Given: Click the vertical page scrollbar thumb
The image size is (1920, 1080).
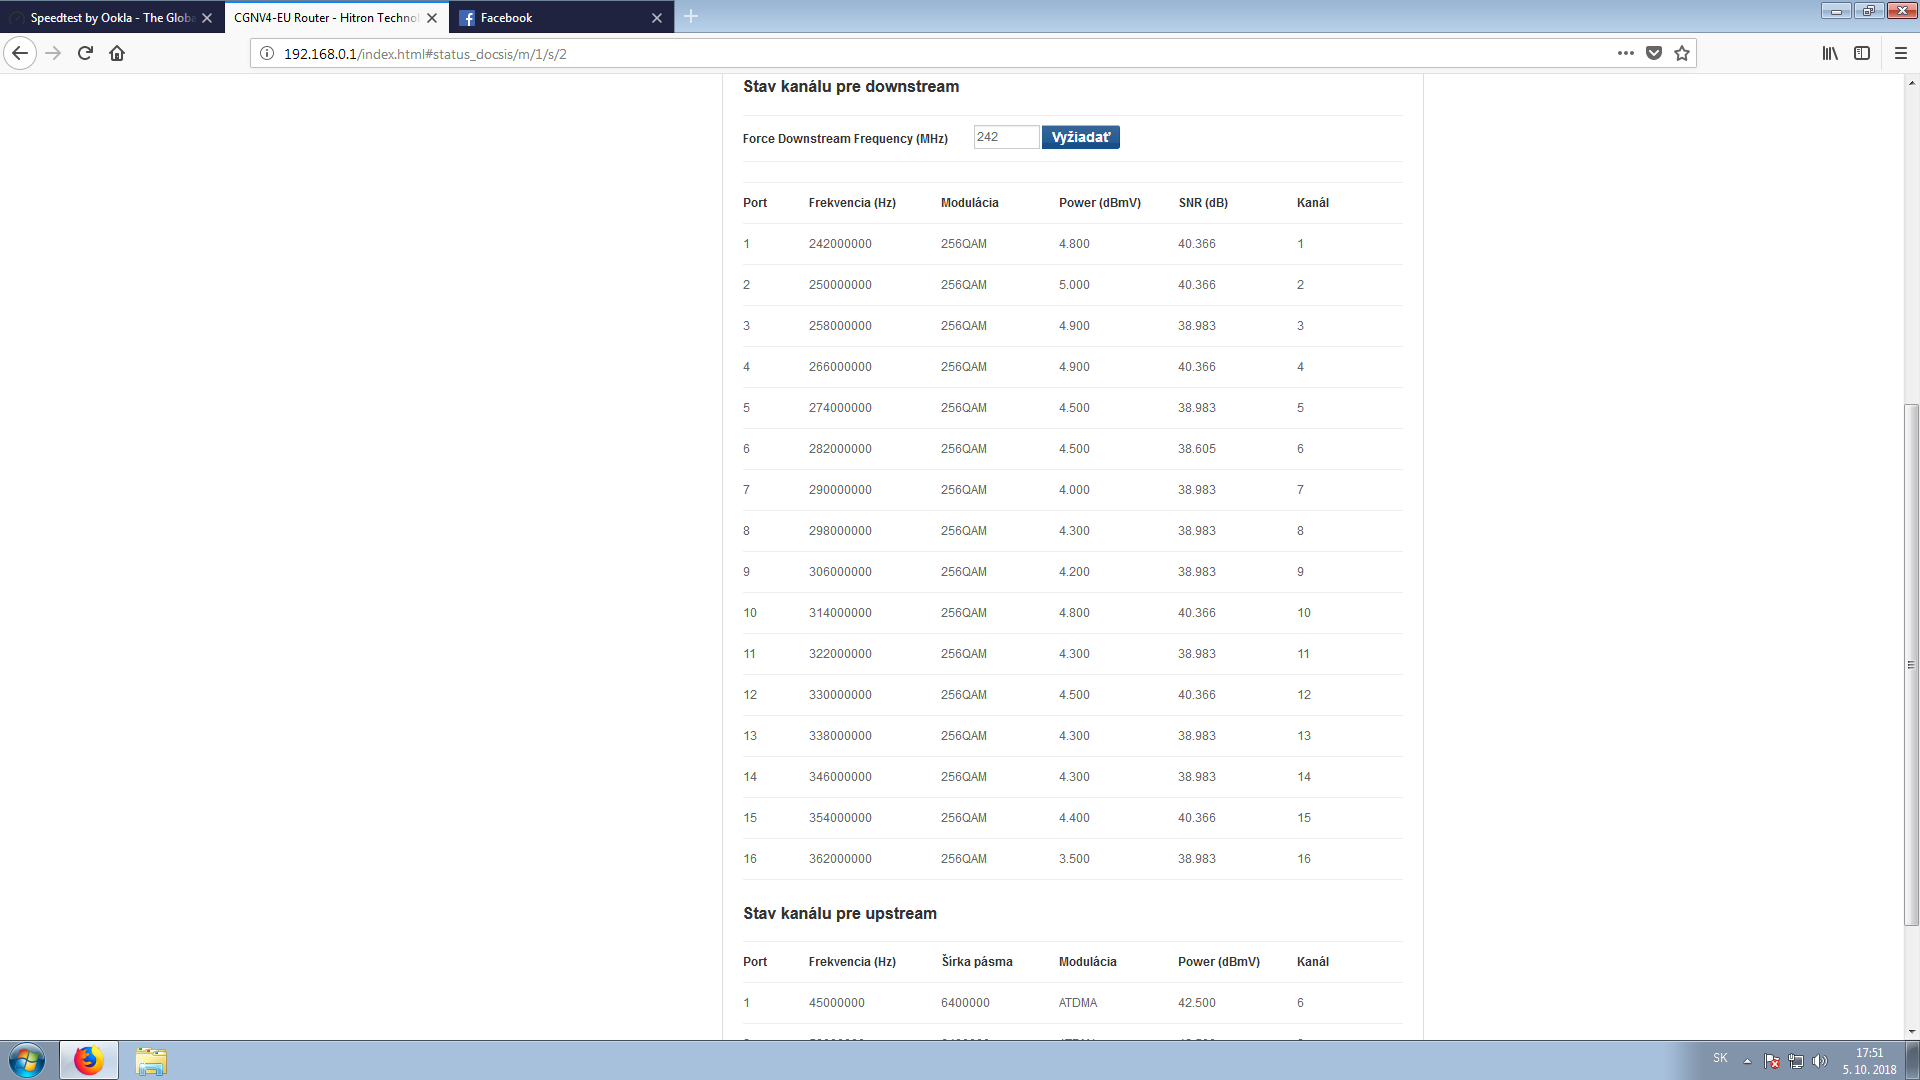Looking at the screenshot, I should coord(1911,664).
